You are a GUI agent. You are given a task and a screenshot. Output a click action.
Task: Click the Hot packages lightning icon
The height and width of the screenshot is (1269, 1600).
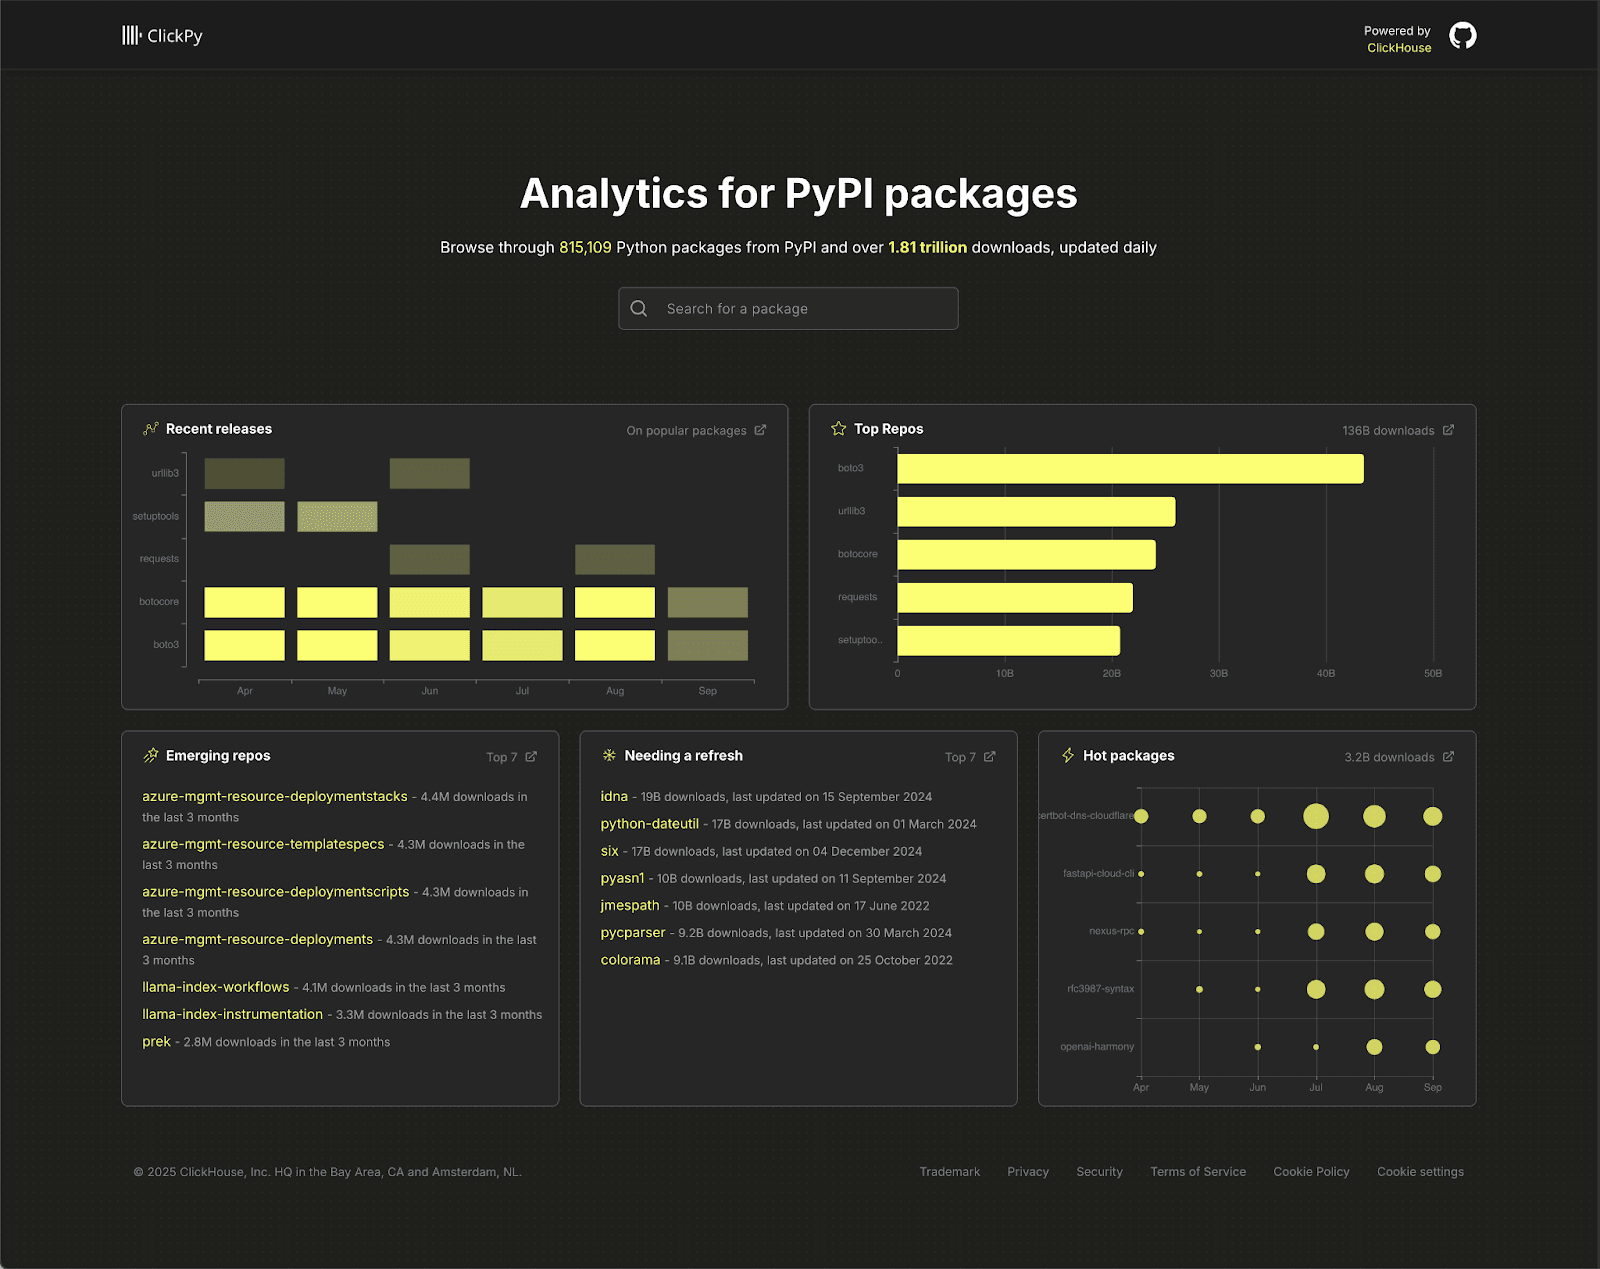coord(1068,756)
